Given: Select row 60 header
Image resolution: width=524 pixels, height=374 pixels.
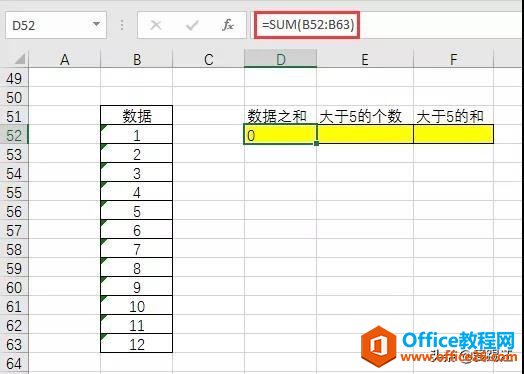Looking at the screenshot, I should click(x=14, y=287).
